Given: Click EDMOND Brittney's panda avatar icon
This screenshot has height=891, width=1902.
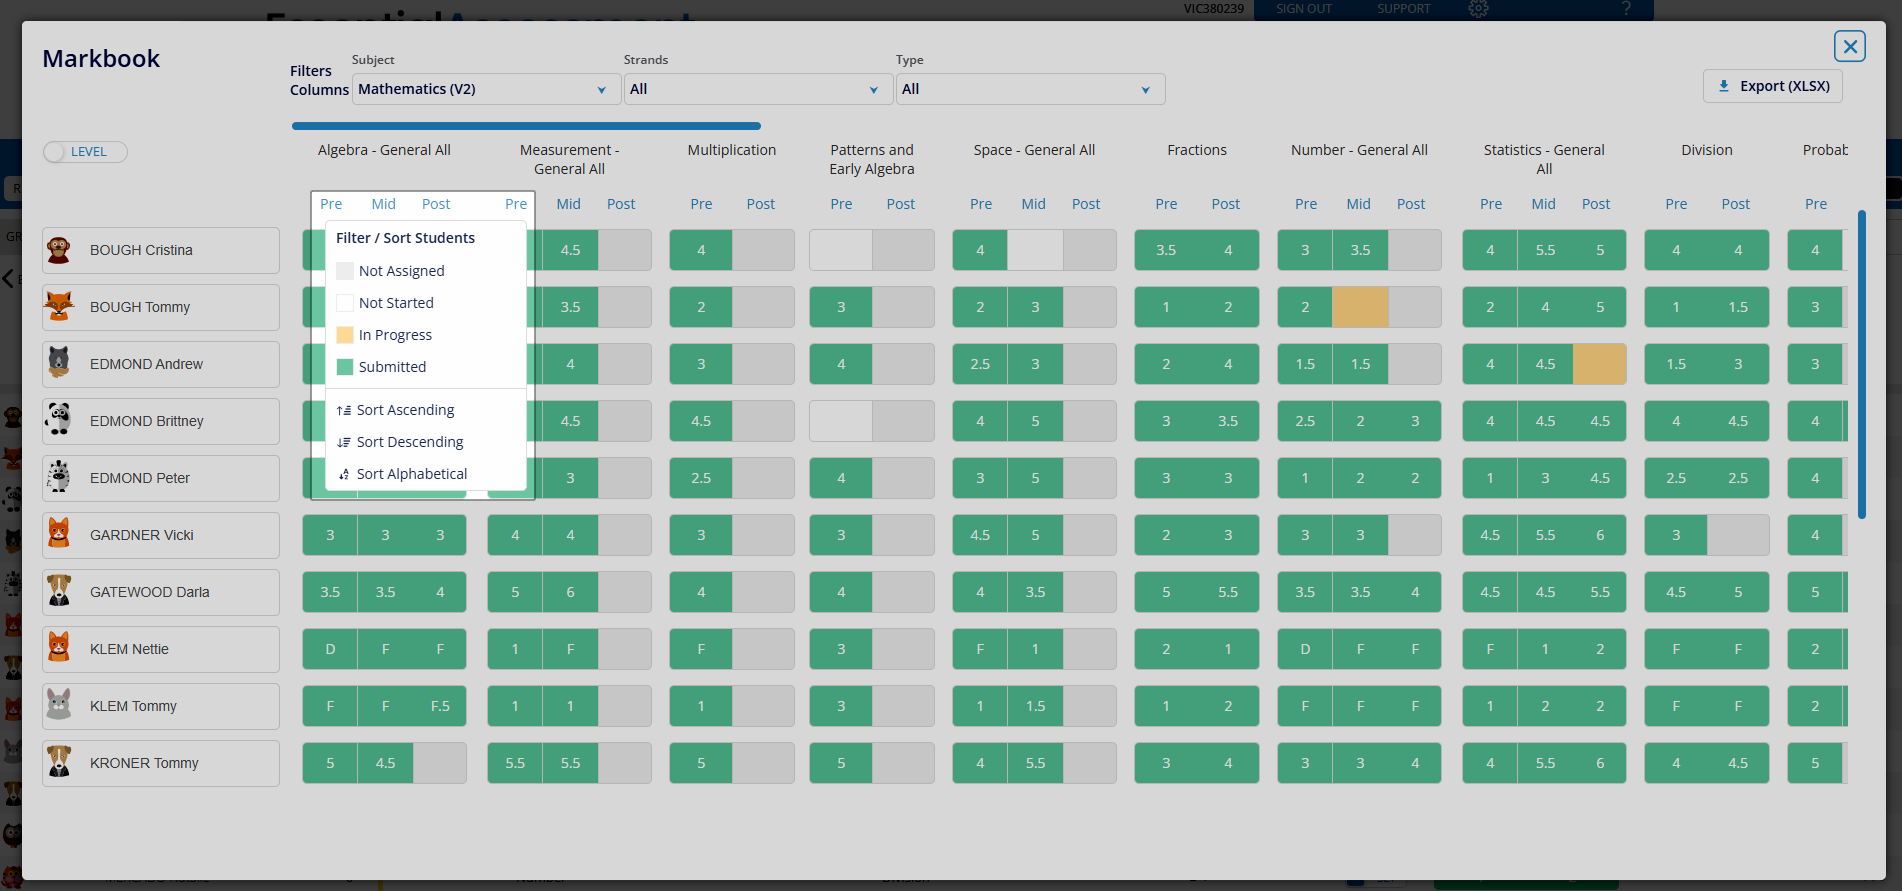Looking at the screenshot, I should (59, 421).
